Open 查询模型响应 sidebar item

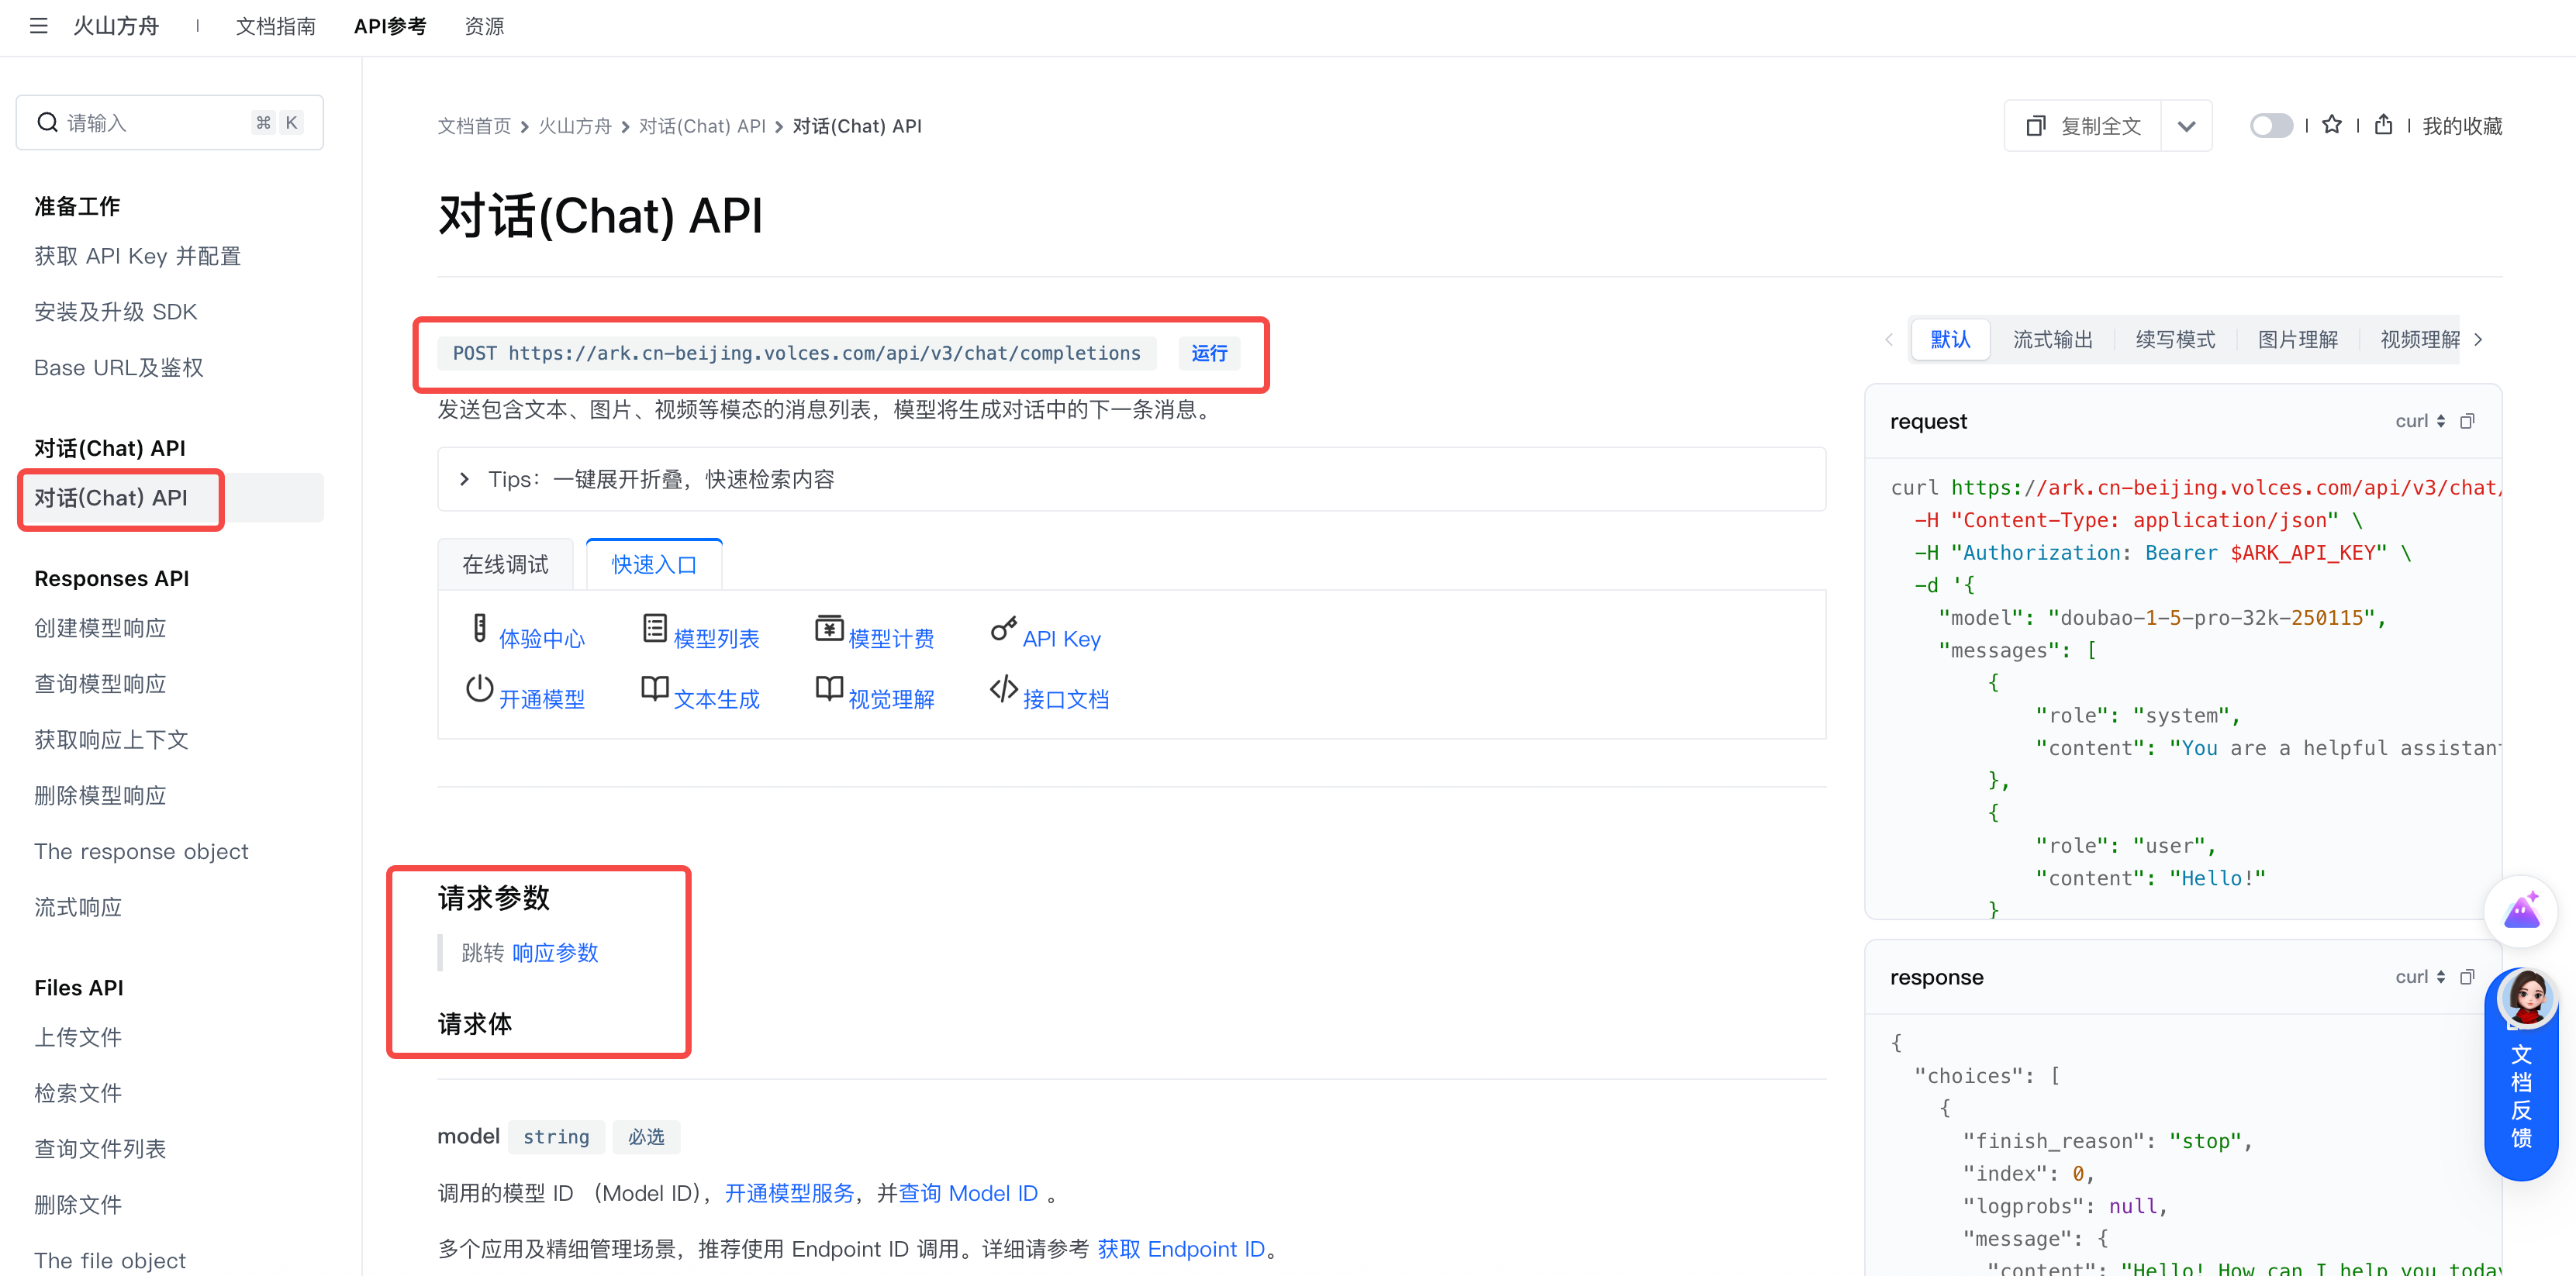coord(100,684)
